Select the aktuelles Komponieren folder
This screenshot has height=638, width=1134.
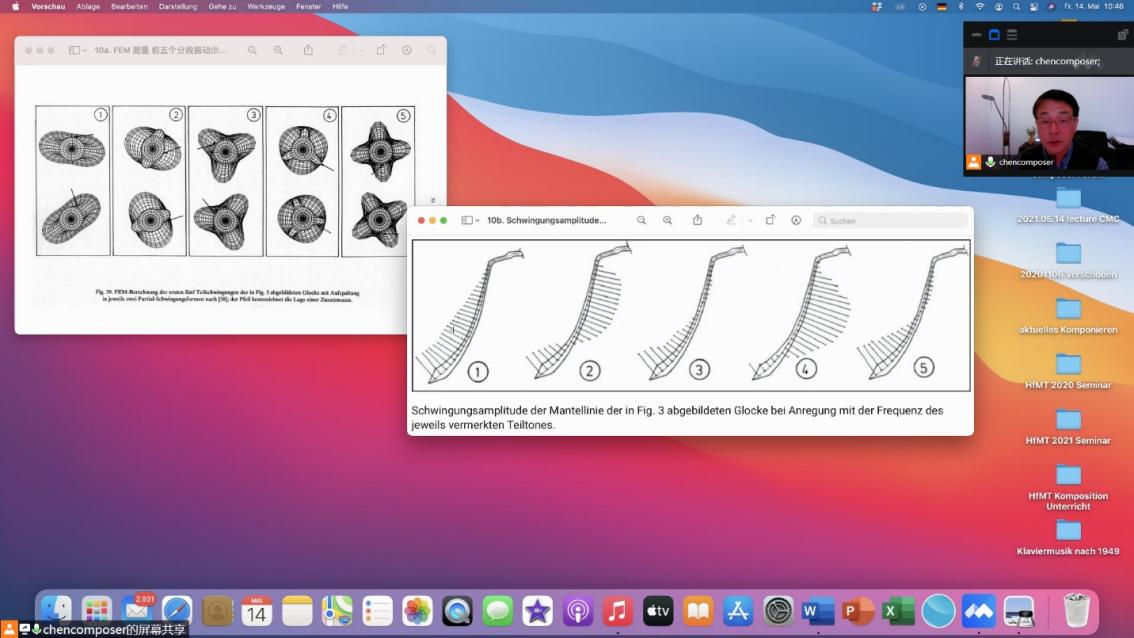[1068, 317]
